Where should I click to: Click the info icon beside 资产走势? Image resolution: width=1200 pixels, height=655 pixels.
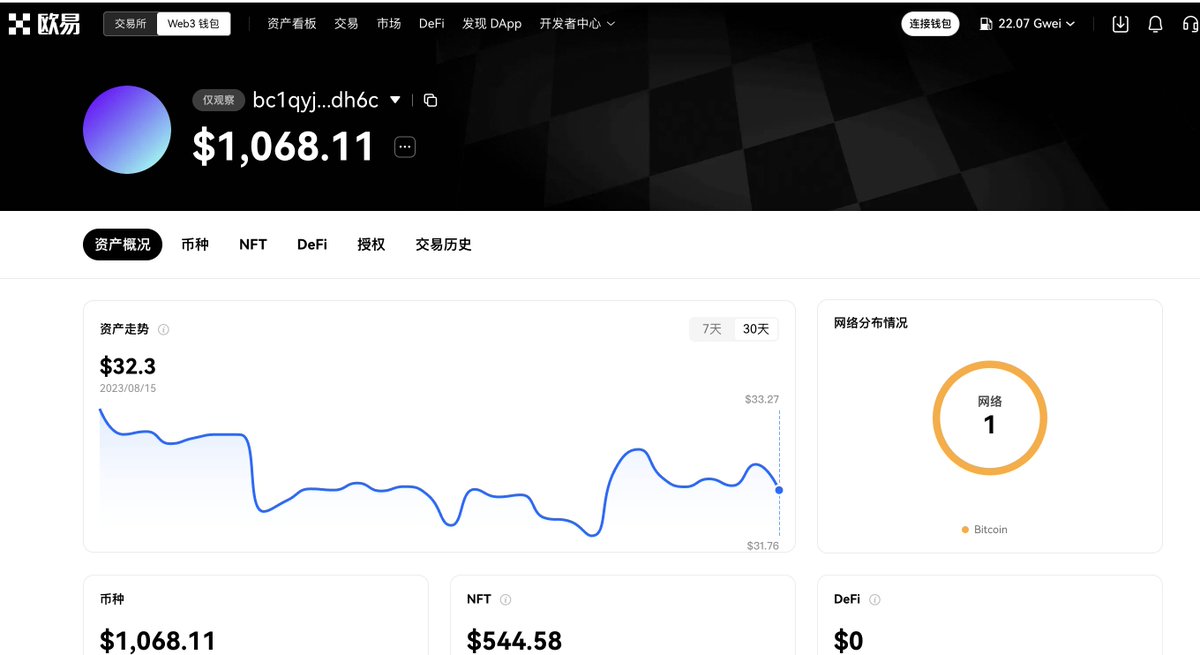pos(164,329)
